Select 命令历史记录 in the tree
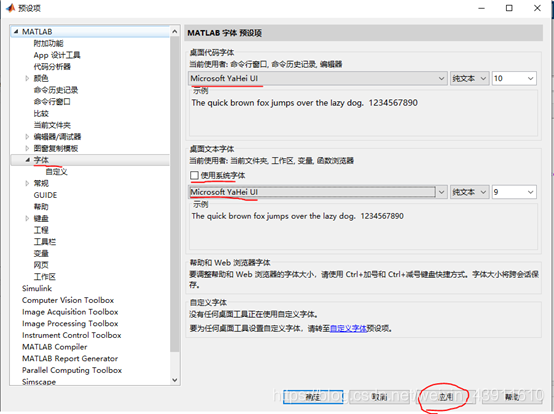The image size is (554, 414). (56, 90)
